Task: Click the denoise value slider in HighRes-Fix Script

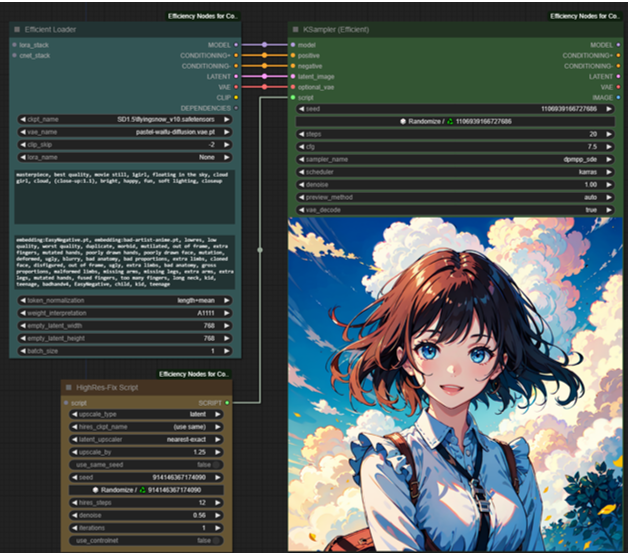Action: (145, 514)
